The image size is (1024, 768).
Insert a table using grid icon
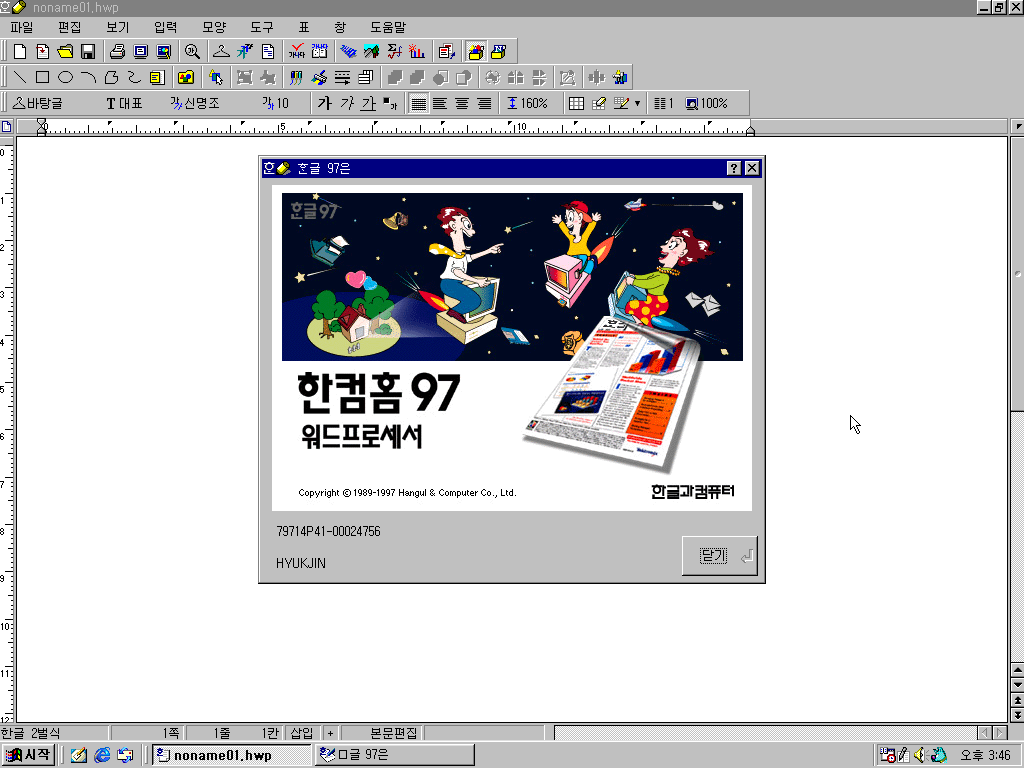576,103
